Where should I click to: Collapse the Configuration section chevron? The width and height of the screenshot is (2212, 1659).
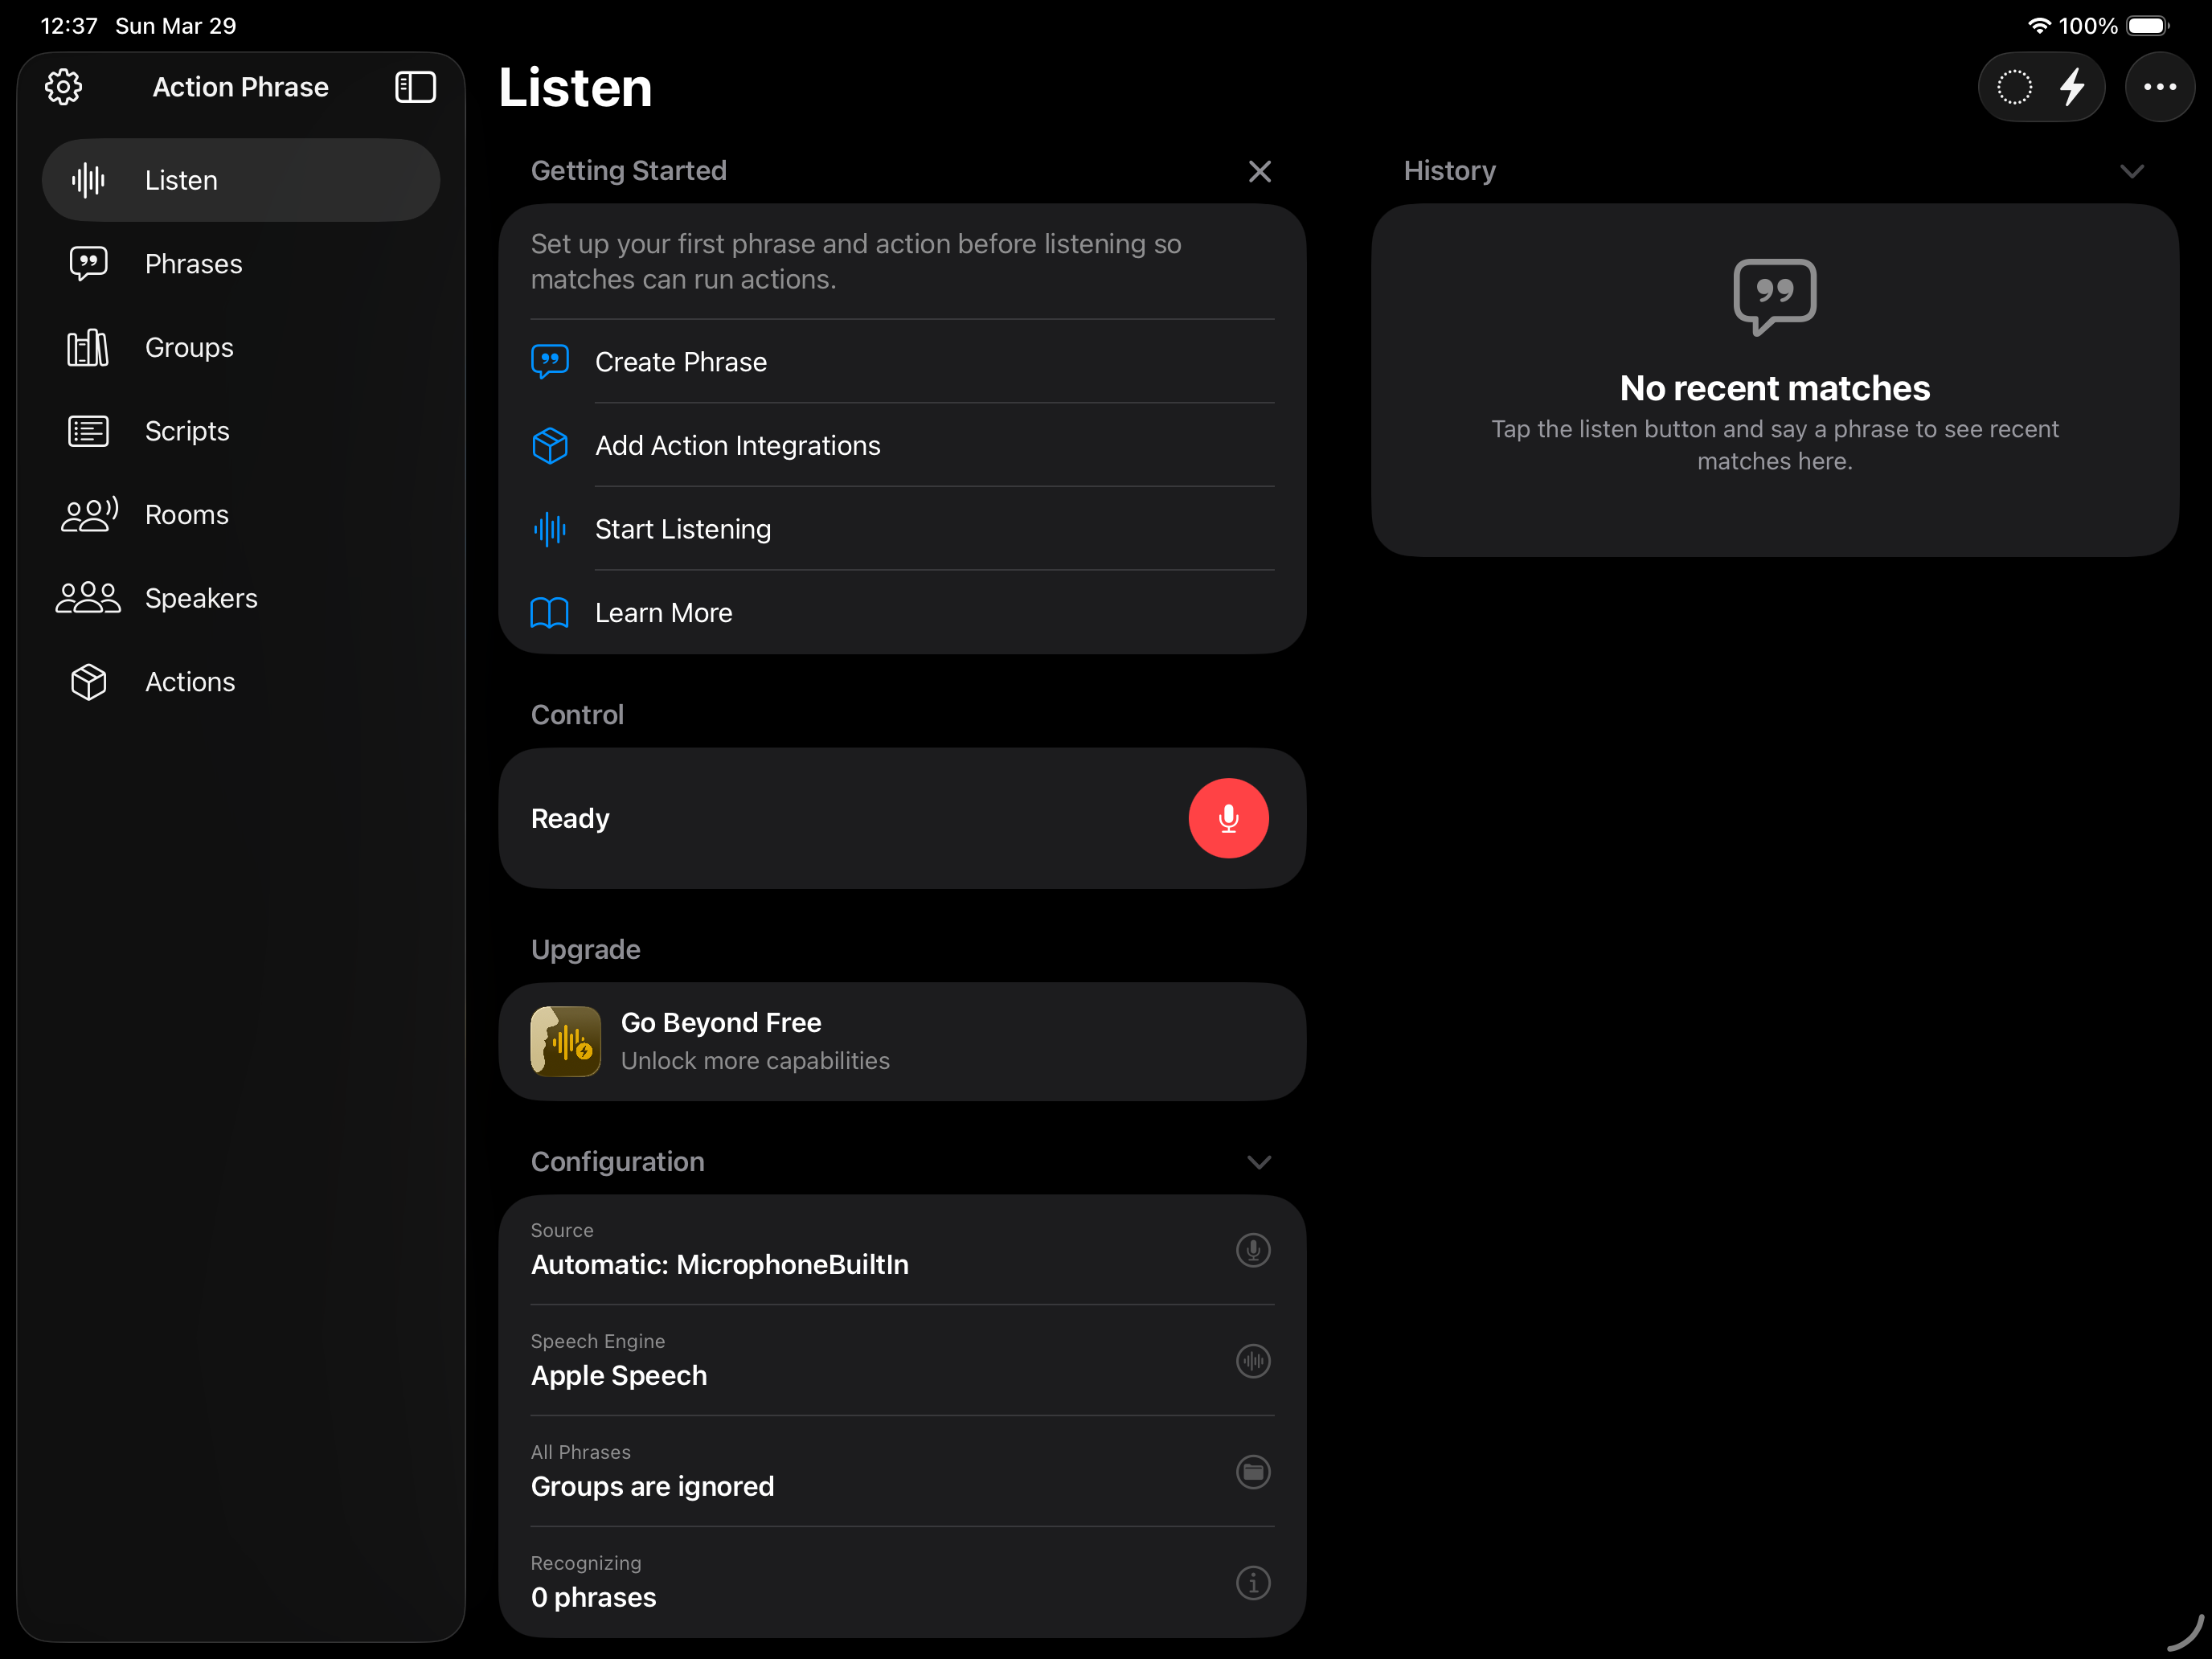click(1259, 1162)
